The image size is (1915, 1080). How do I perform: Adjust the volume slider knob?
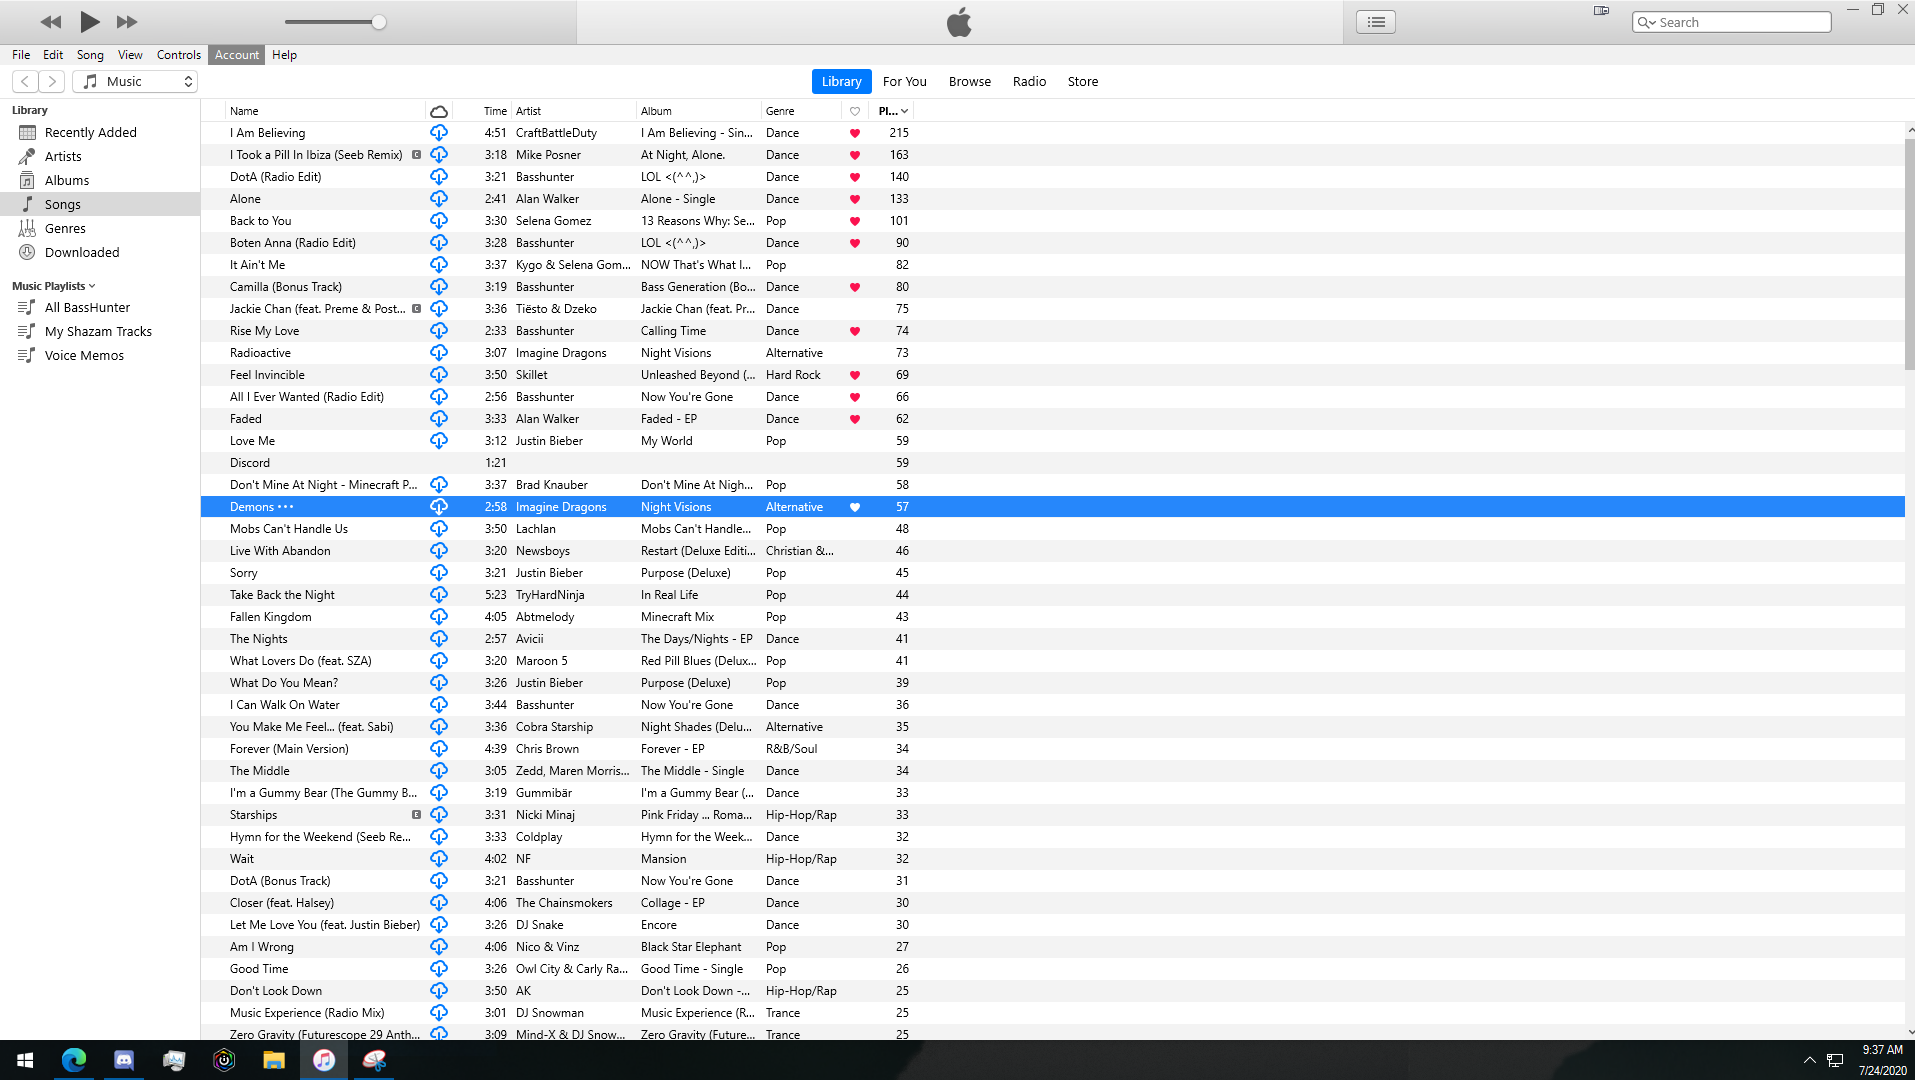[379, 22]
